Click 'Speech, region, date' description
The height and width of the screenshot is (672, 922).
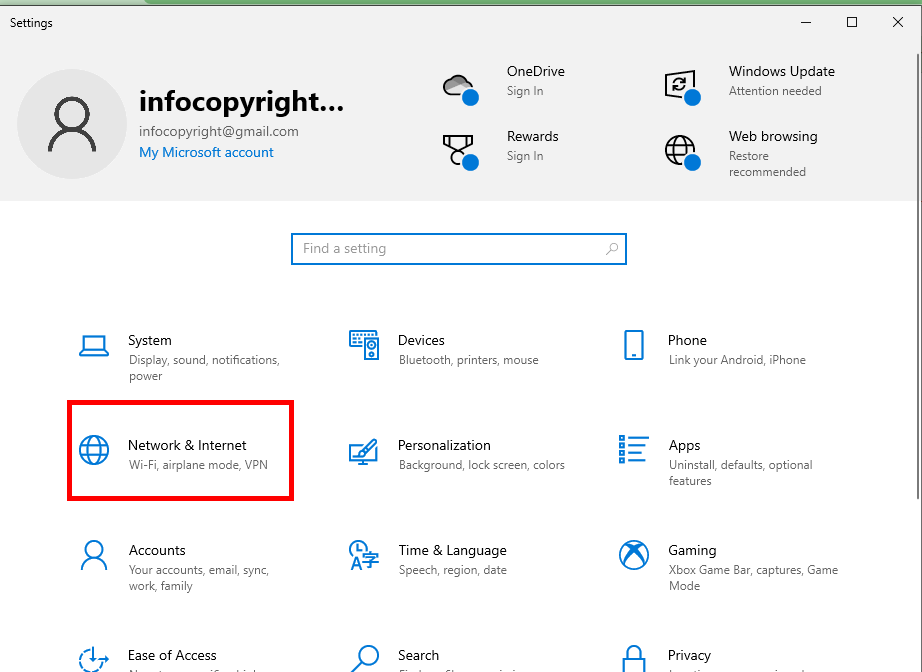click(x=453, y=570)
